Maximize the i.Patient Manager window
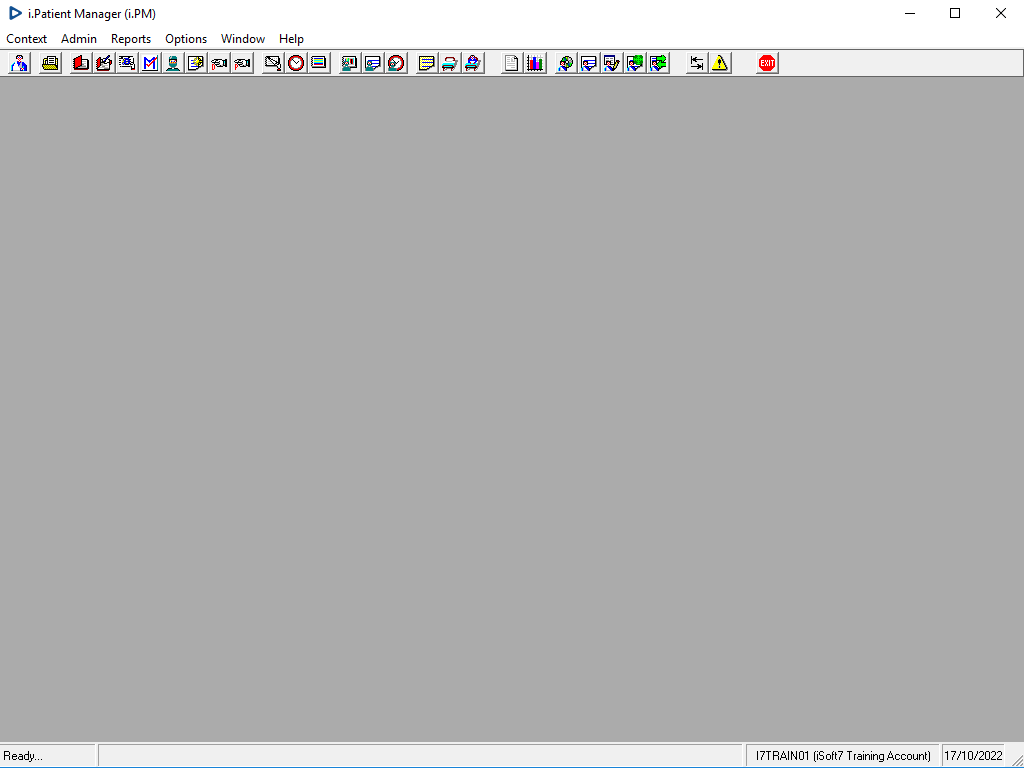Screen dimensions: 1024x768 pos(955,13)
